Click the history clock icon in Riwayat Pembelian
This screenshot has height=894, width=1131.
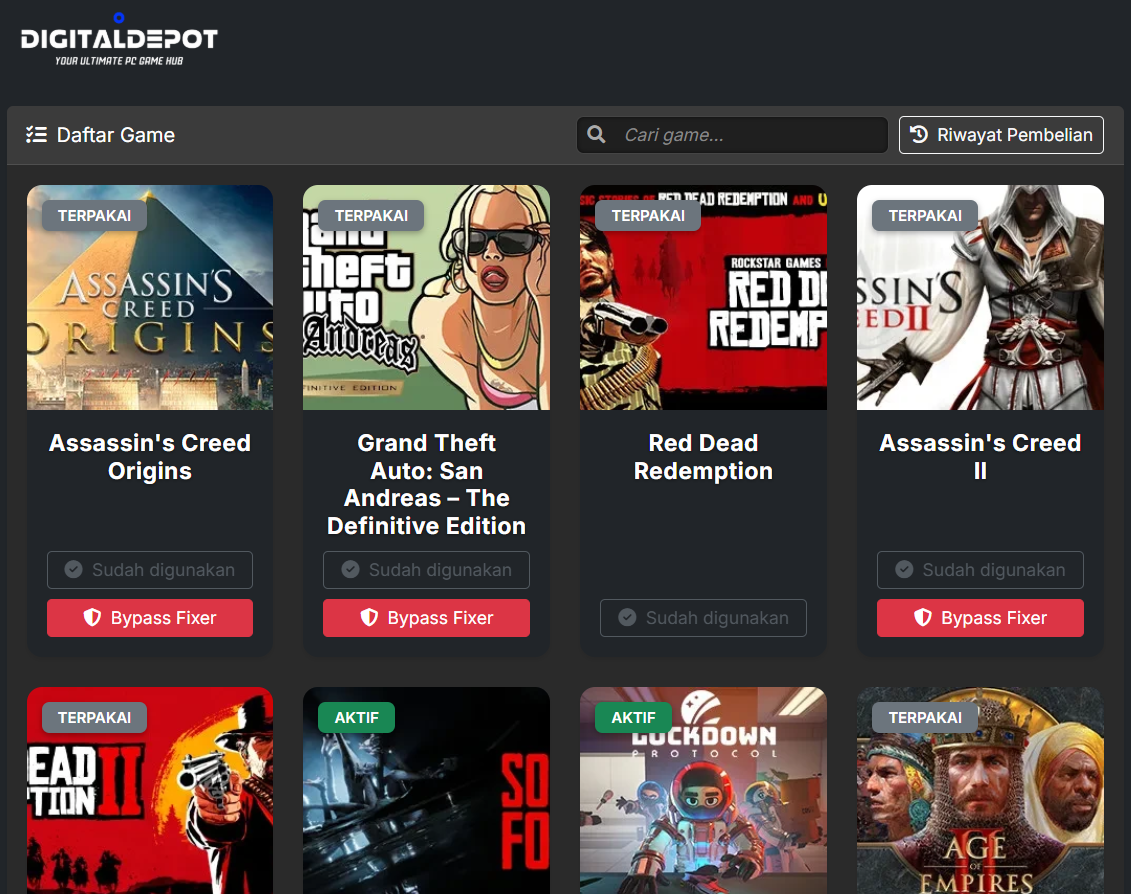(918, 134)
